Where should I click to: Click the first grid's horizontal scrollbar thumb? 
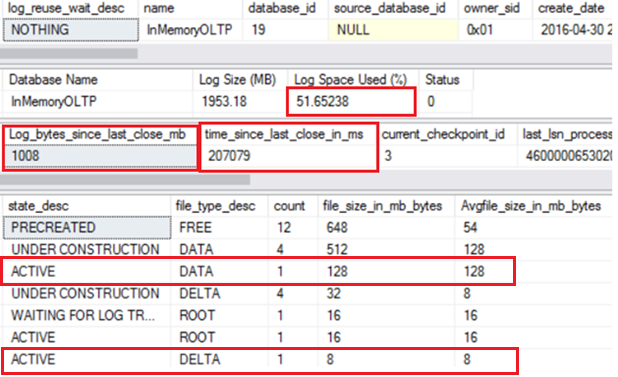click(x=69, y=53)
